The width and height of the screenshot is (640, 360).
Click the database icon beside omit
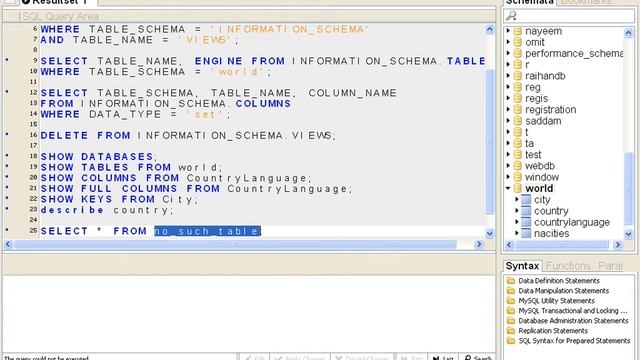coord(518,42)
